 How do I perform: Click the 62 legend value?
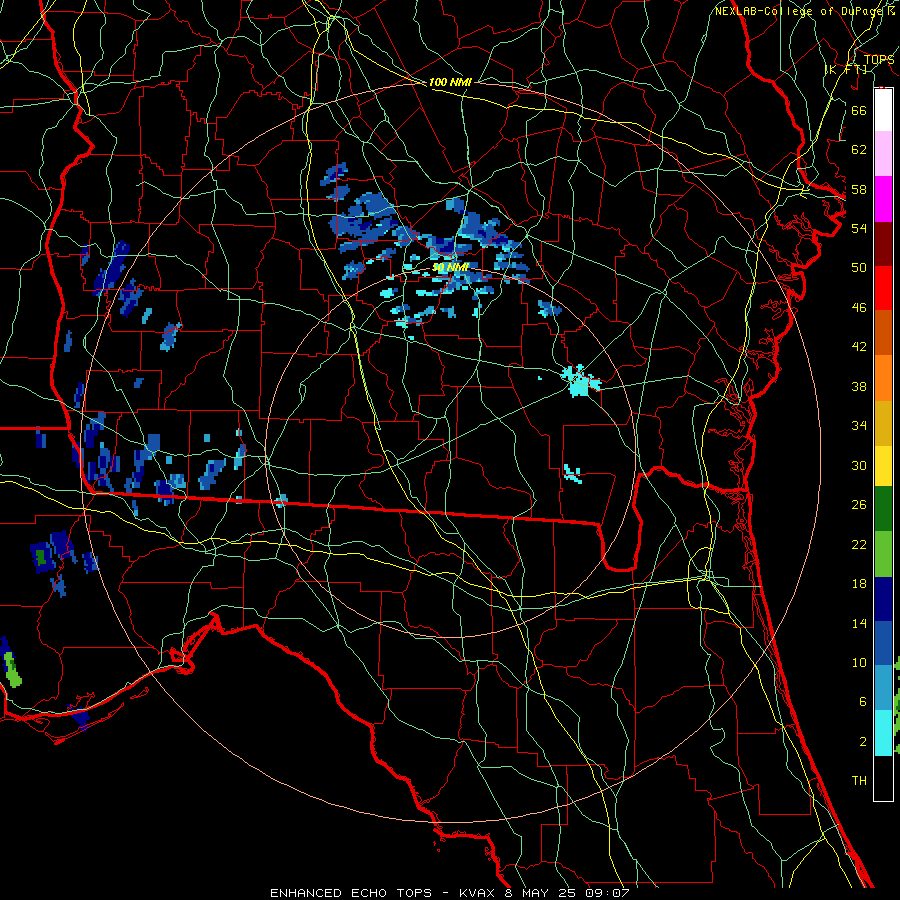pyautogui.click(x=859, y=150)
